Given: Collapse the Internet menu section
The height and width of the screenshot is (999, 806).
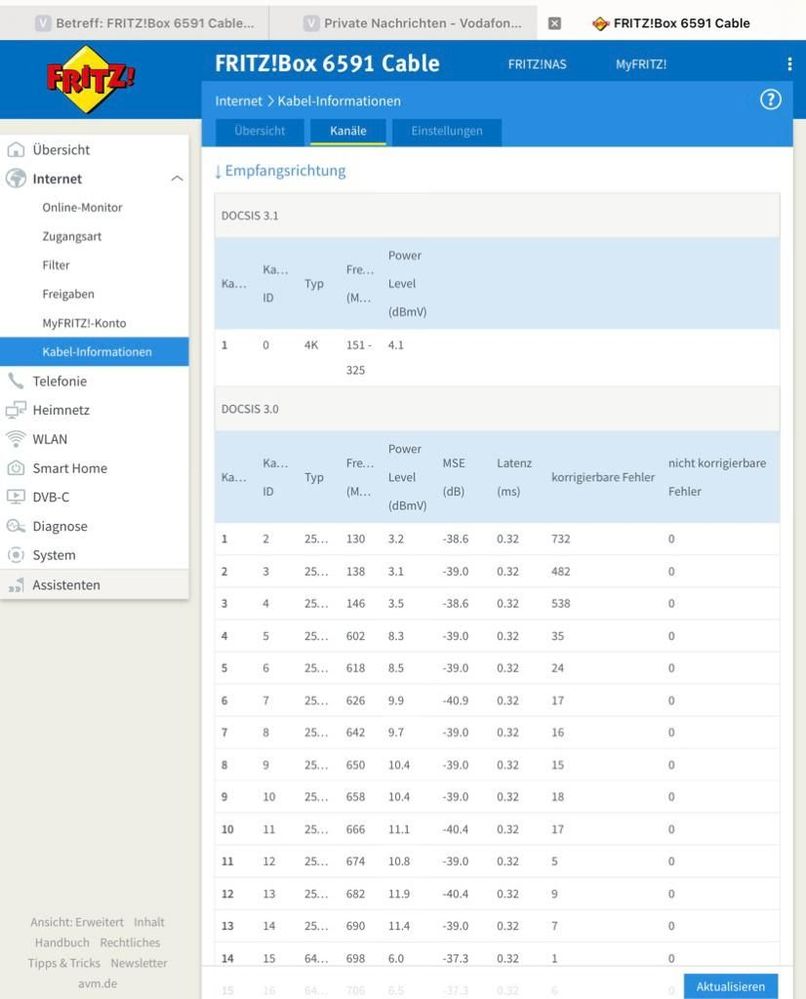Looking at the screenshot, I should (x=177, y=178).
